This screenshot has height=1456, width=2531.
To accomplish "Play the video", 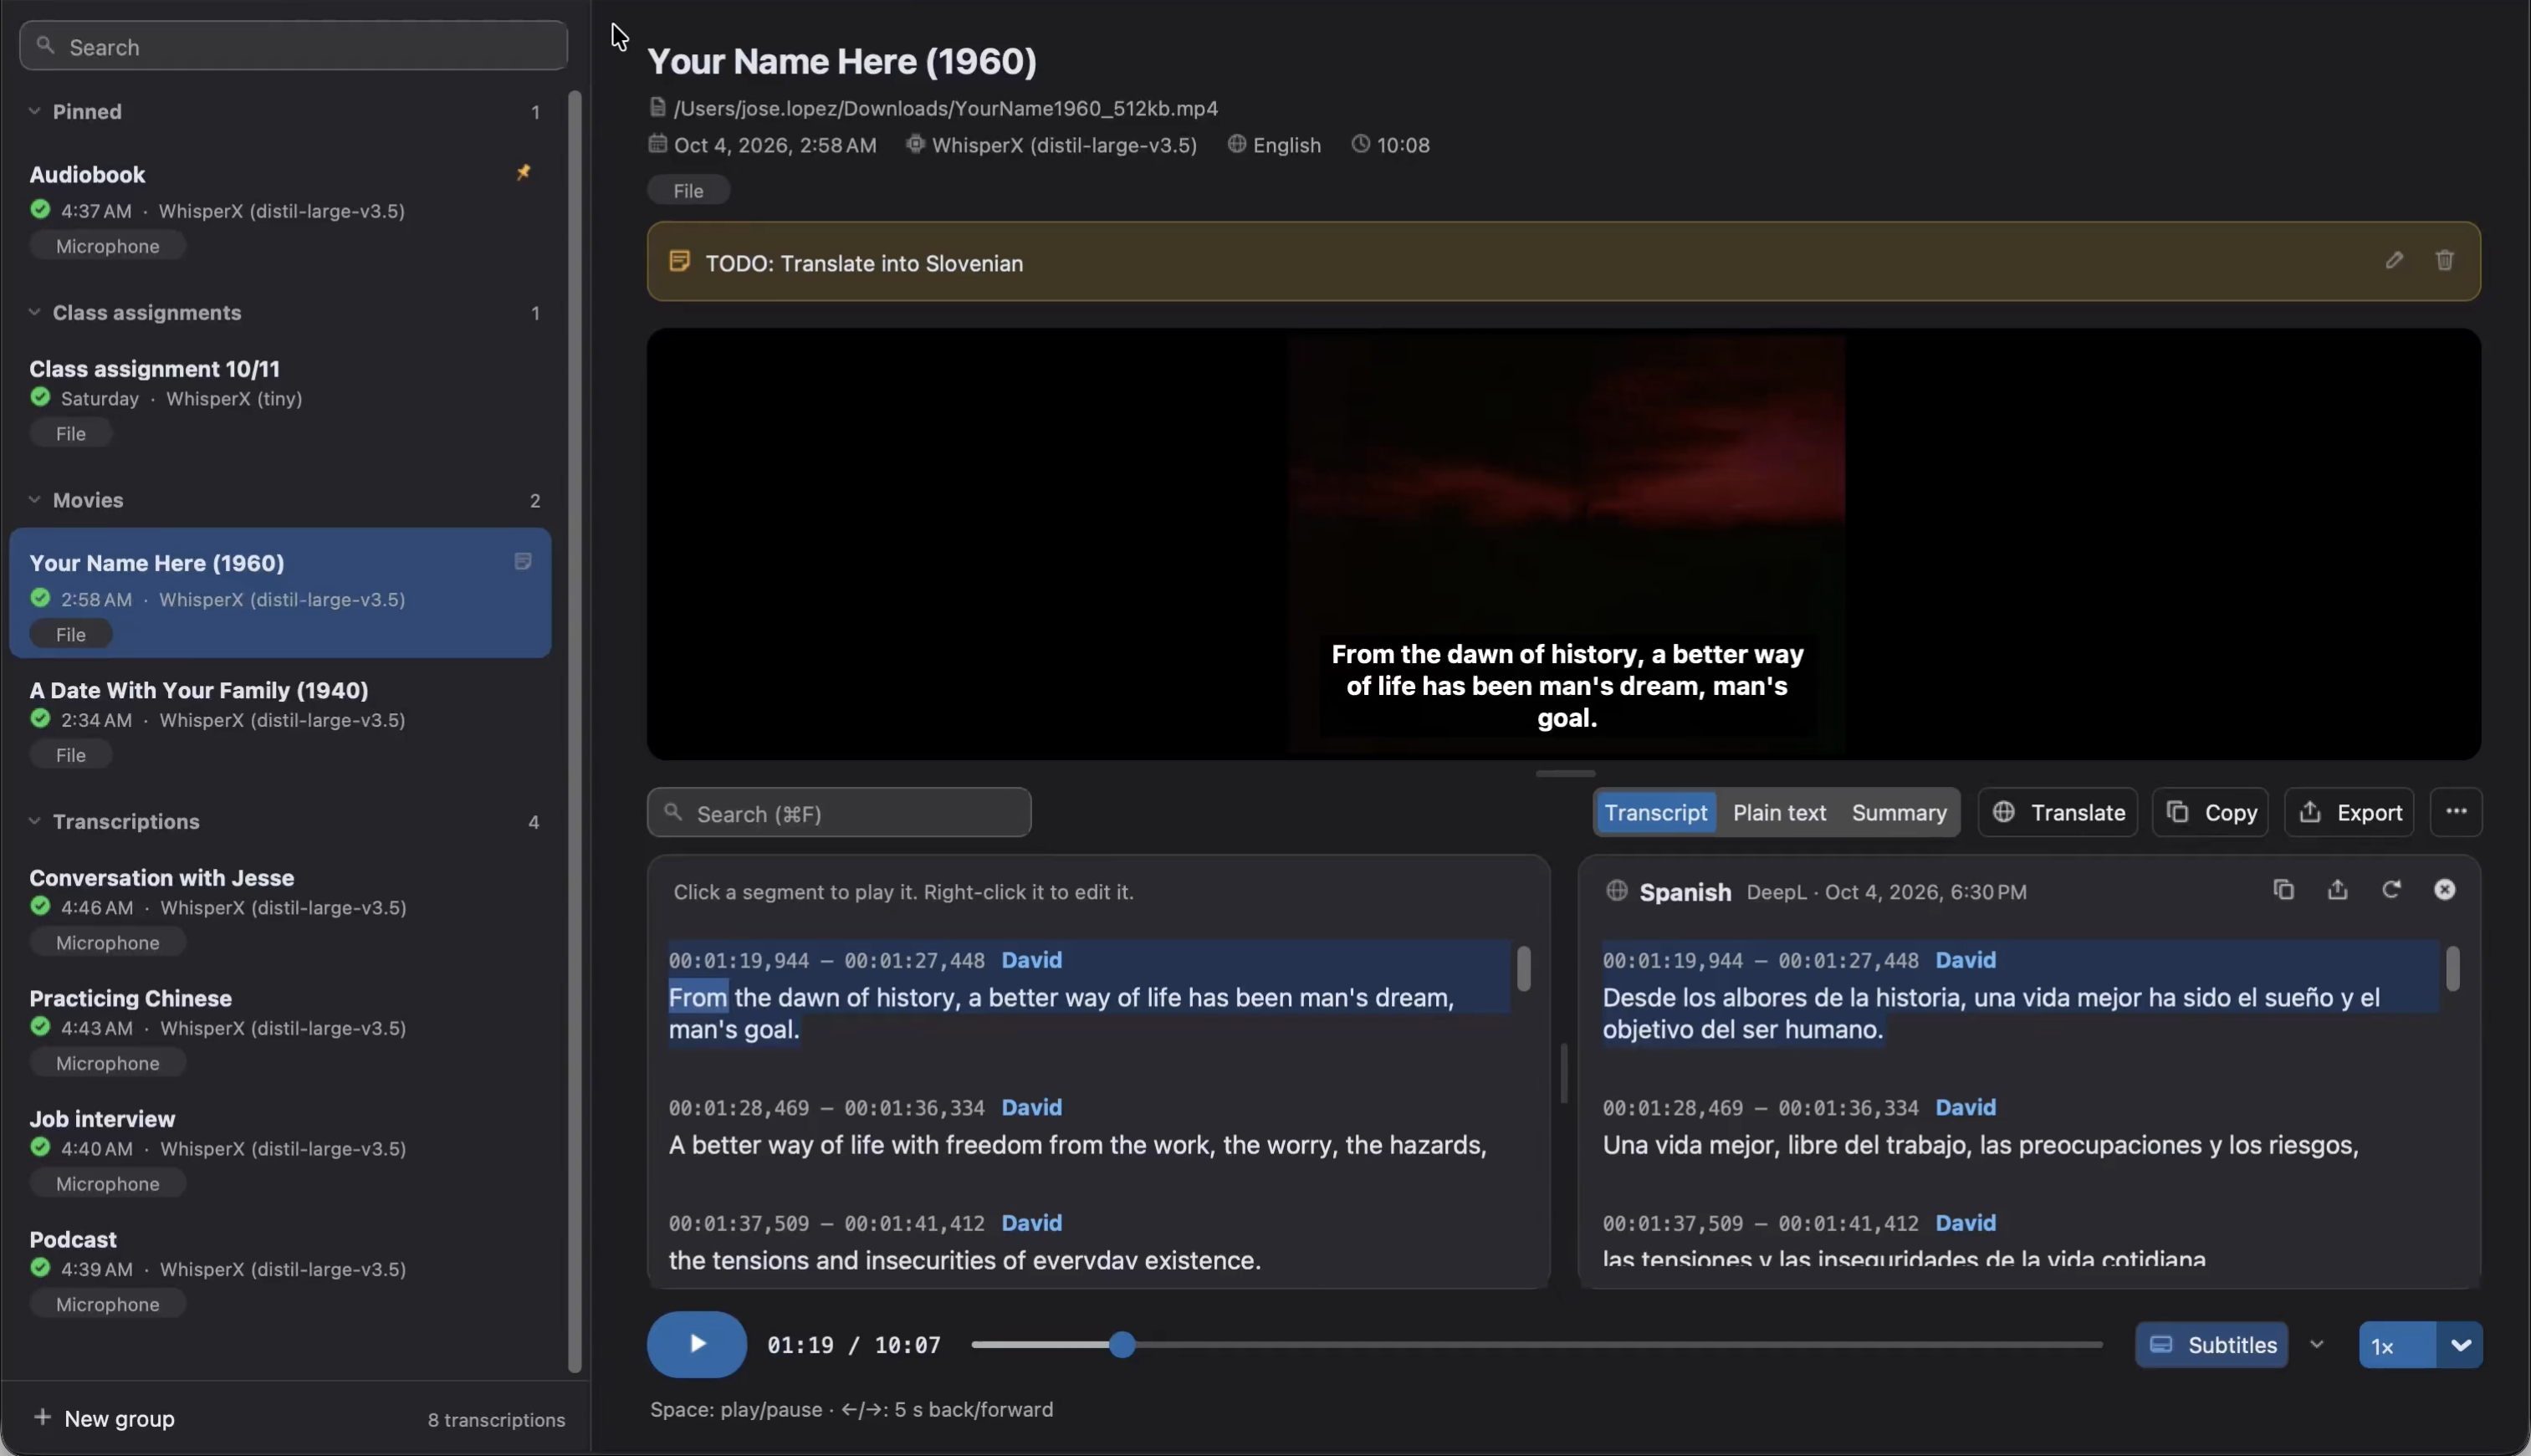I will click(x=696, y=1344).
